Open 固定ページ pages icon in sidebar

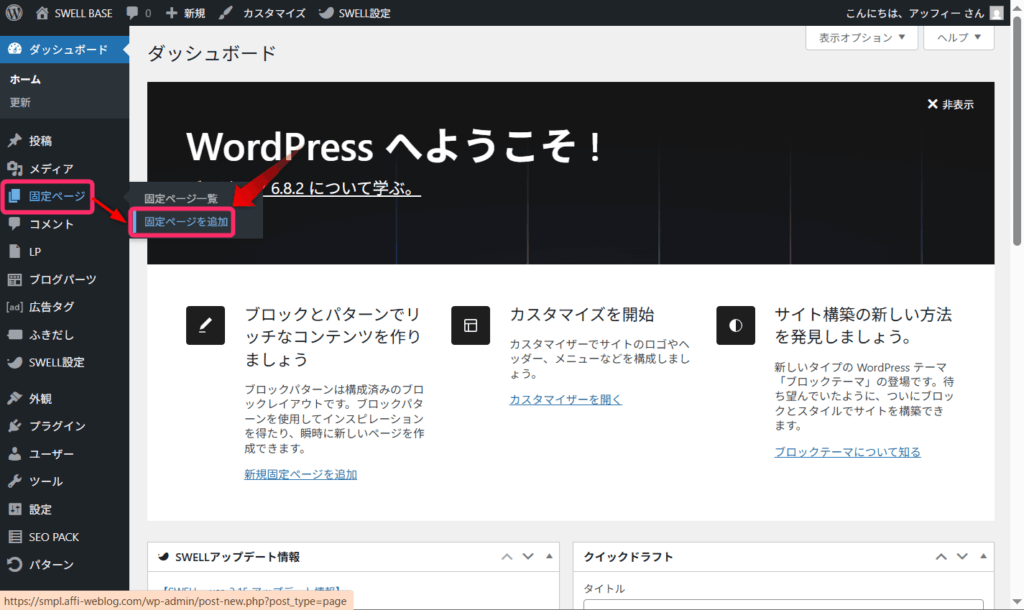(14, 196)
